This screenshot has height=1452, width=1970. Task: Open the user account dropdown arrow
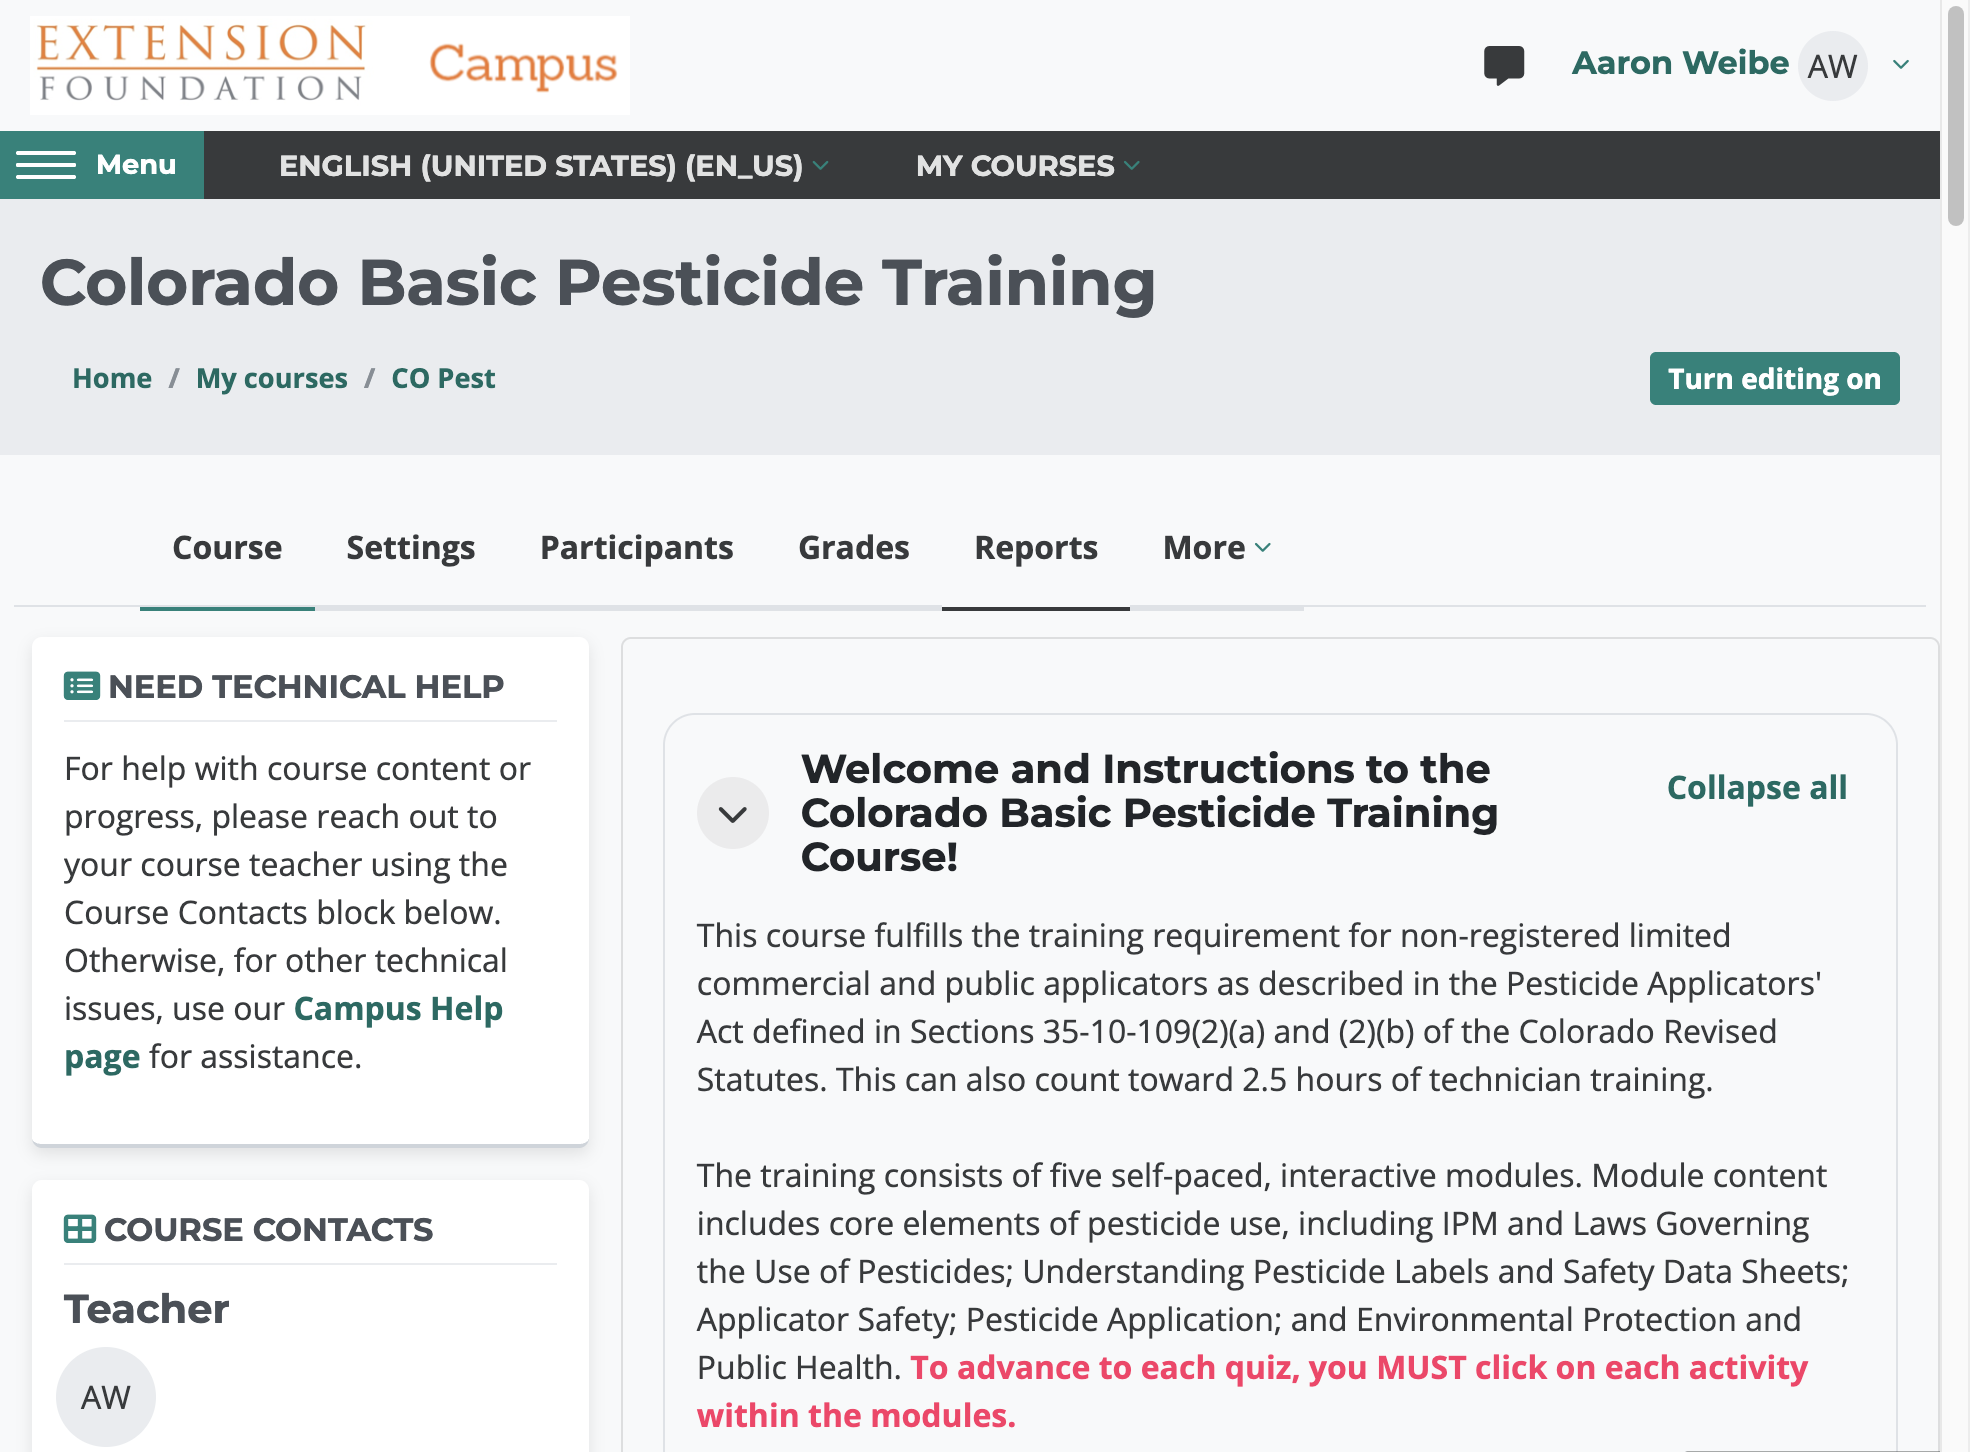tap(1901, 65)
